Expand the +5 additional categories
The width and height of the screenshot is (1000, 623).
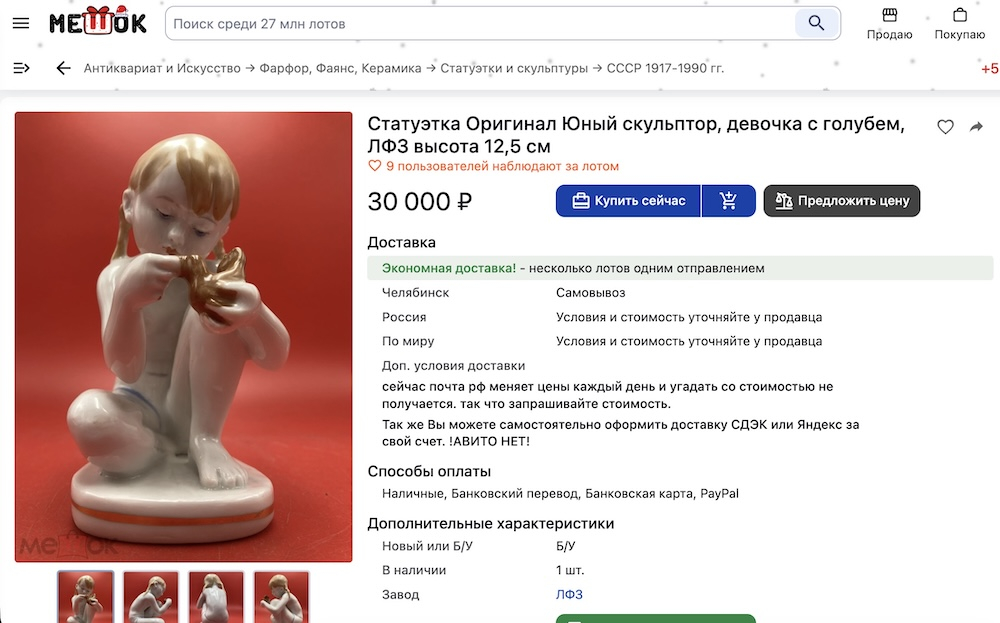990,69
